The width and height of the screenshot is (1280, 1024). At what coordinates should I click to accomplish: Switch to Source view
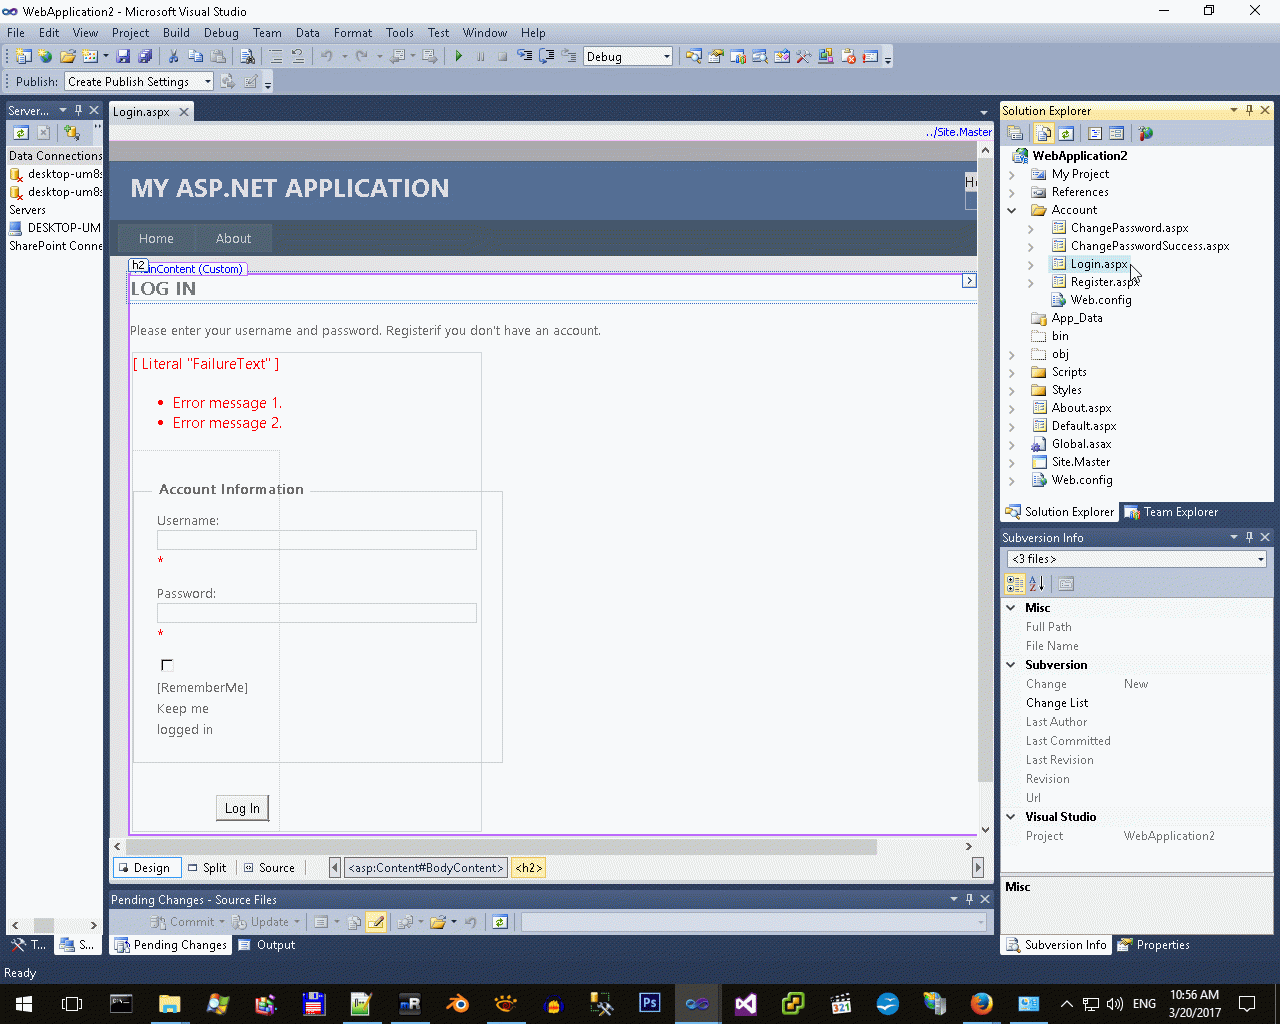(270, 868)
